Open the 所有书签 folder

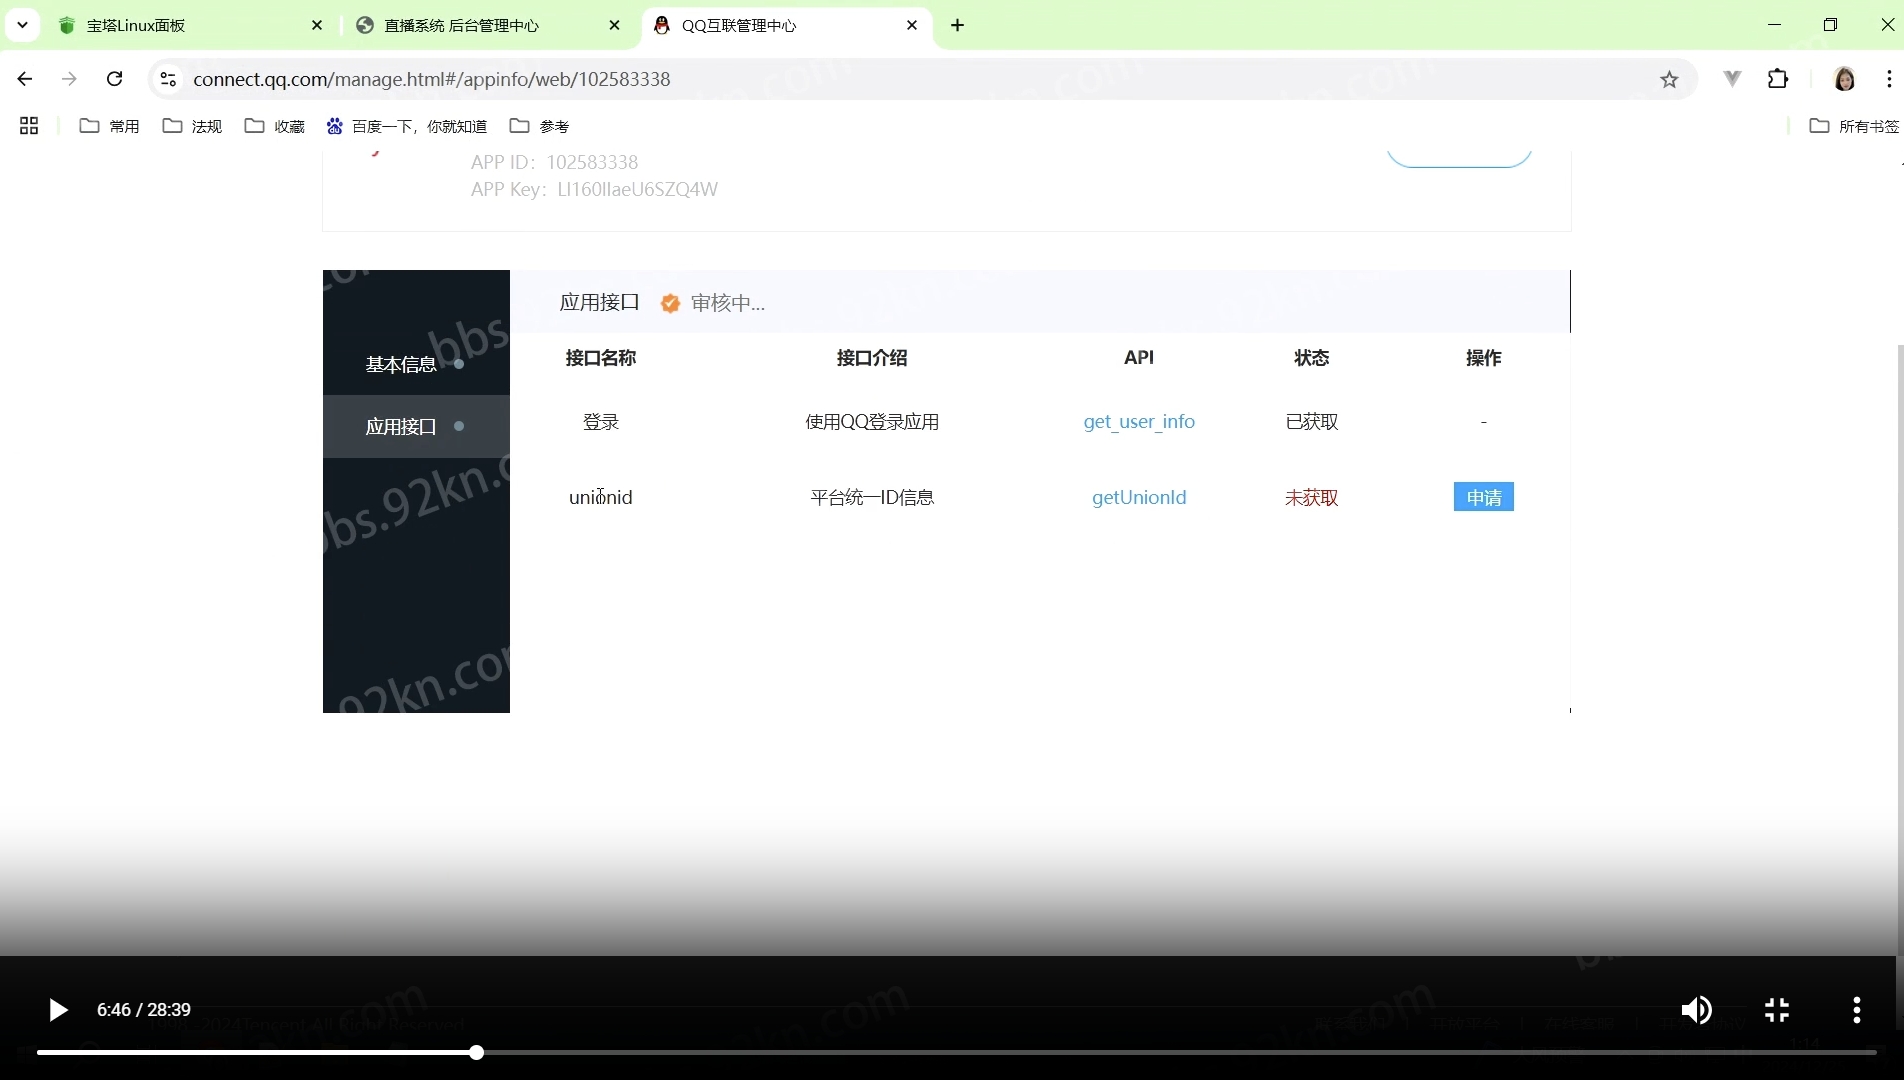tap(1854, 126)
